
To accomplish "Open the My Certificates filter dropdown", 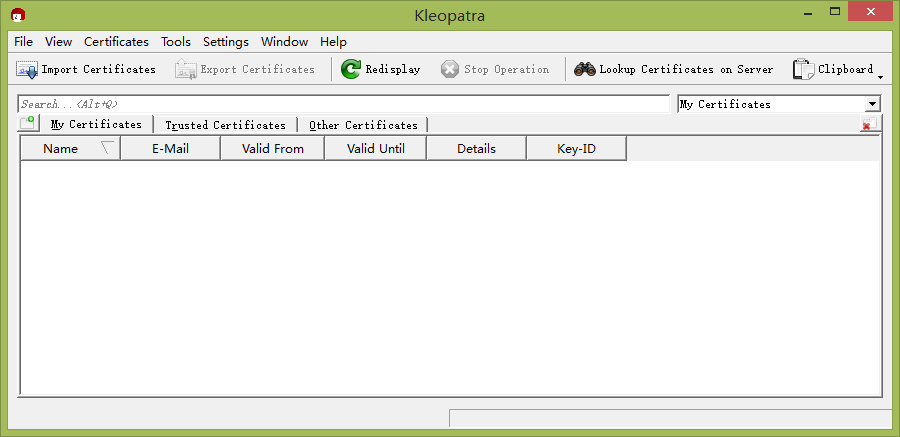I will coord(779,105).
